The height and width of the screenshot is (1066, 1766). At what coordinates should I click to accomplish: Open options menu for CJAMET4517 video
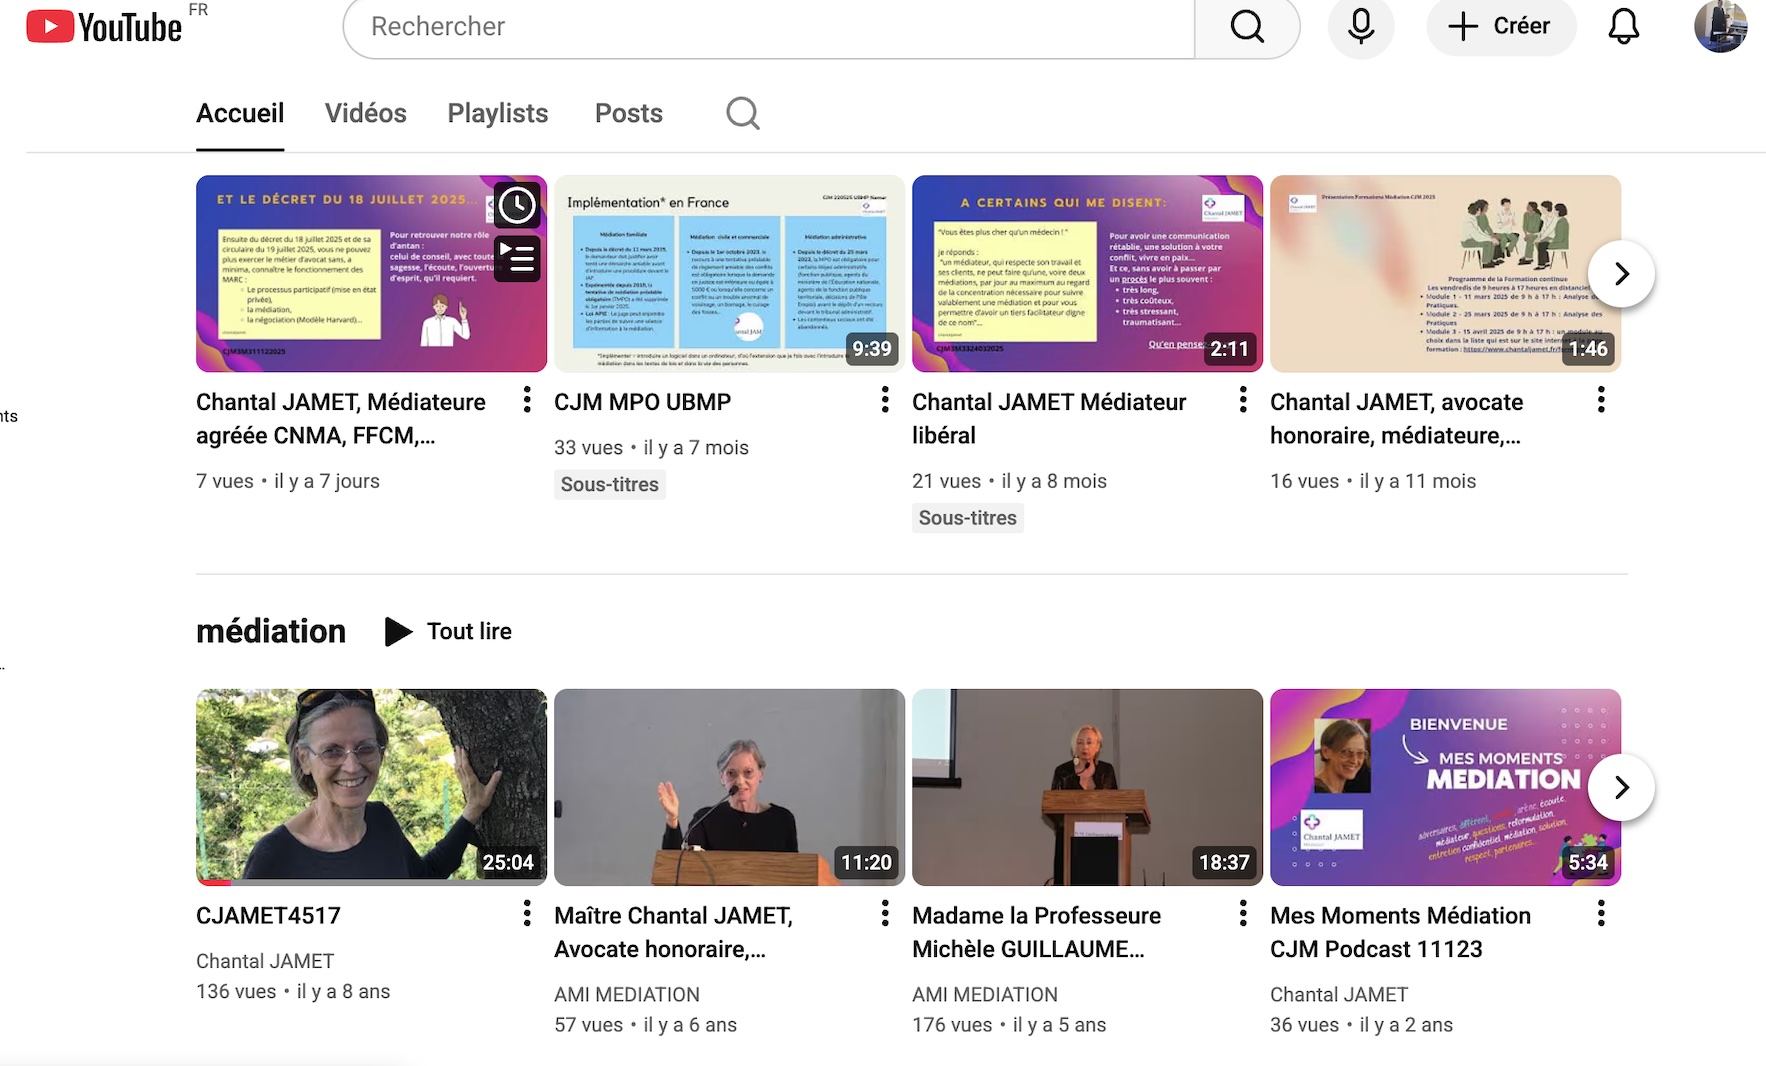(x=527, y=914)
